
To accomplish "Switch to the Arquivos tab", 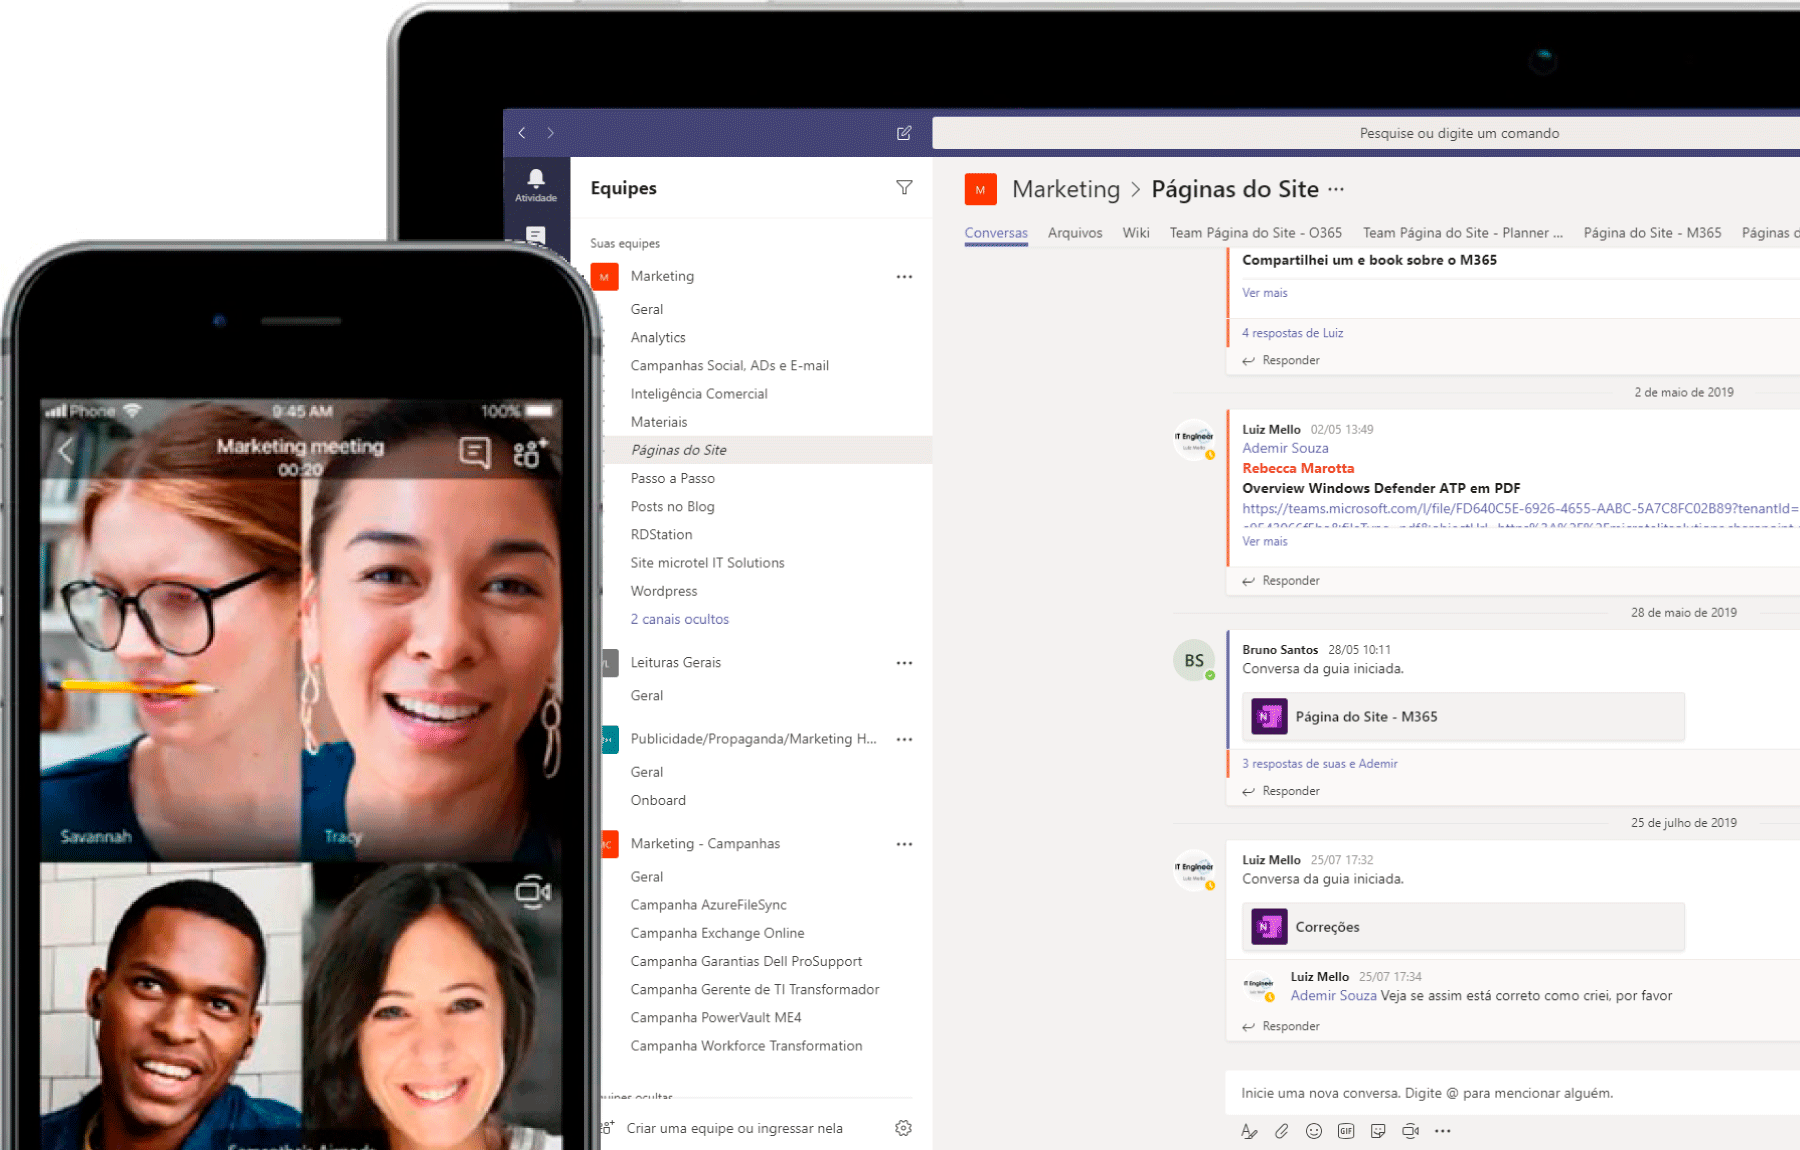I will 1075,233.
